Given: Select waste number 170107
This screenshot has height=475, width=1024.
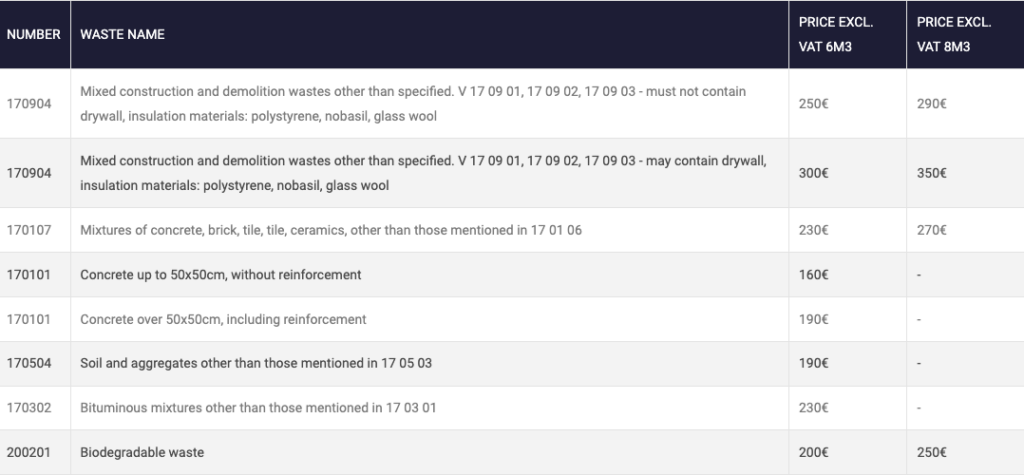Looking at the screenshot, I should (29, 230).
